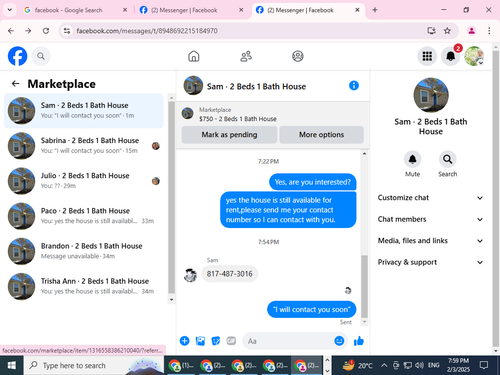The image size is (500, 375).
Task: Click the More options button
Action: tap(321, 135)
